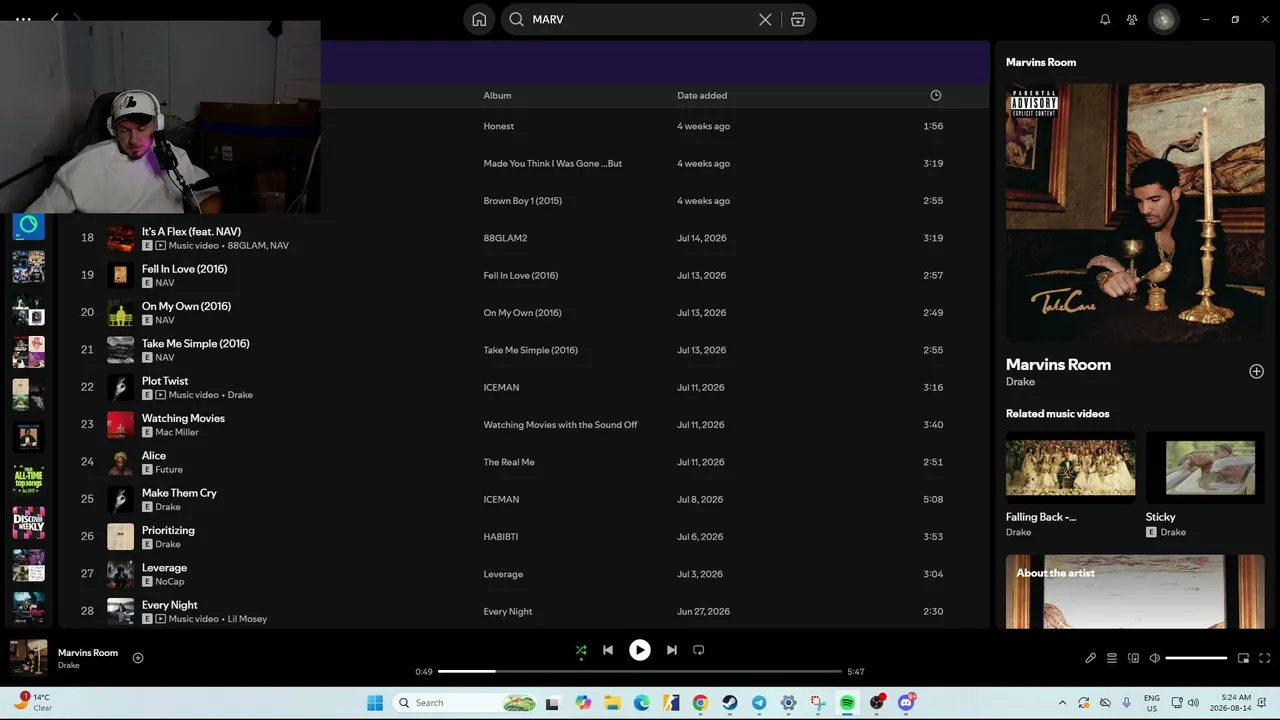Open Watching Movies with the Sound Off album
The image size is (1280, 720).
tap(560, 425)
